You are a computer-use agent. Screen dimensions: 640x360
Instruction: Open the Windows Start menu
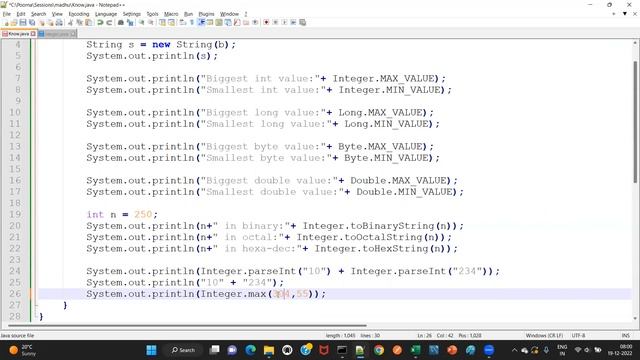pyautogui.click(x=151, y=350)
